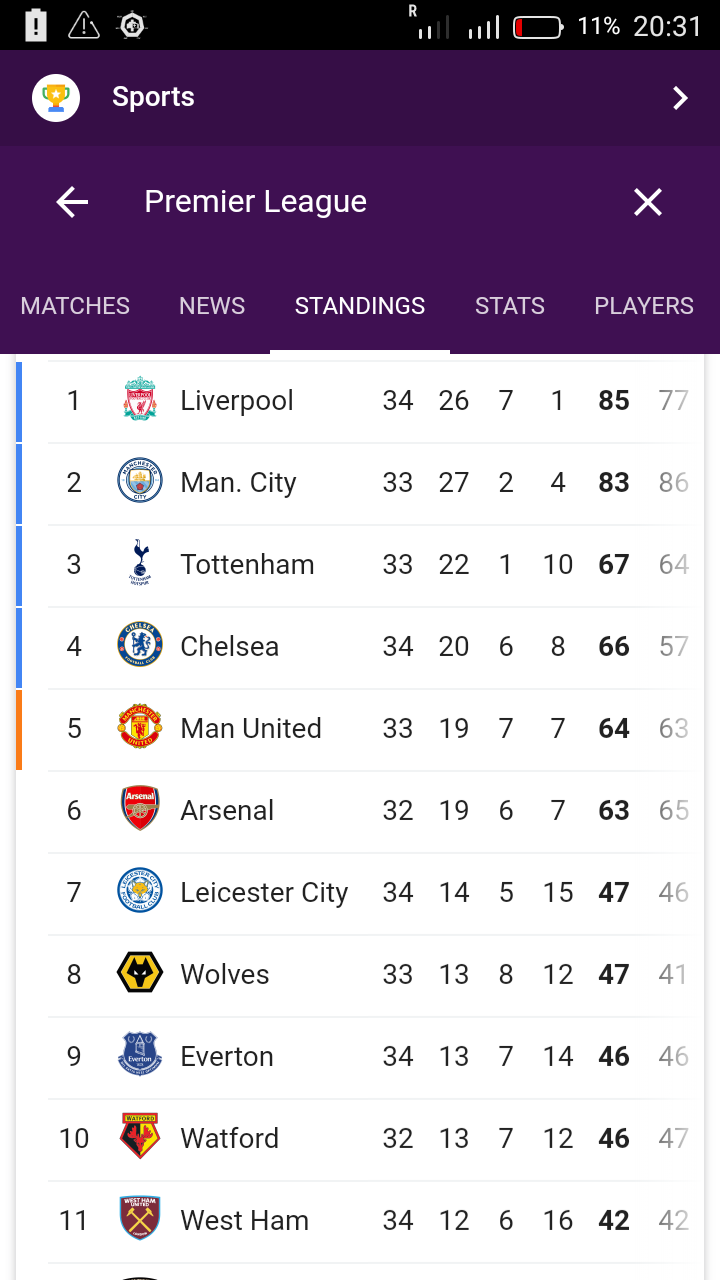The width and height of the screenshot is (720, 1280).
Task: Tap the Liverpool club crest
Action: pyautogui.click(x=140, y=400)
